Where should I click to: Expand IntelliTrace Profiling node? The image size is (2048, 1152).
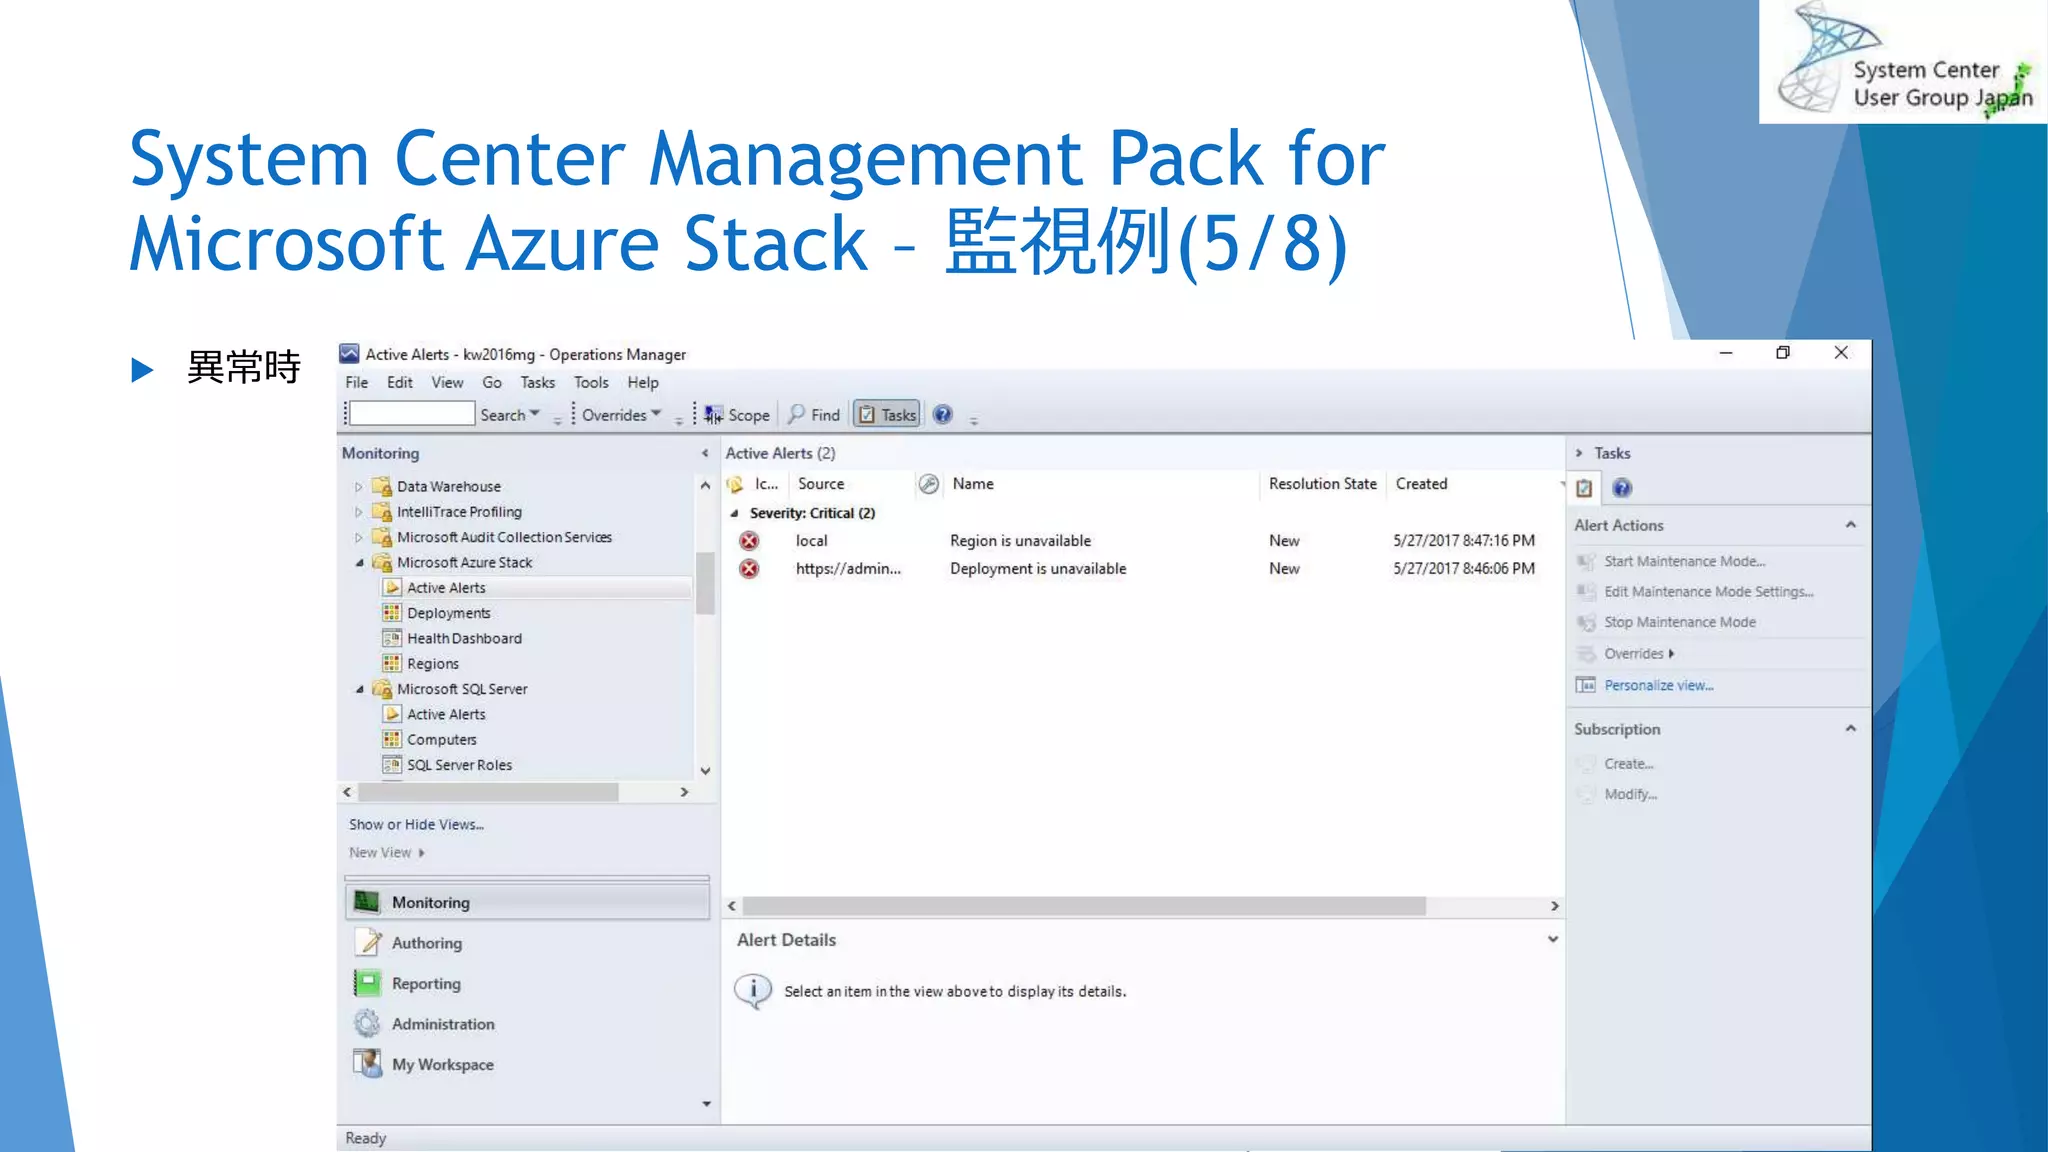point(358,512)
